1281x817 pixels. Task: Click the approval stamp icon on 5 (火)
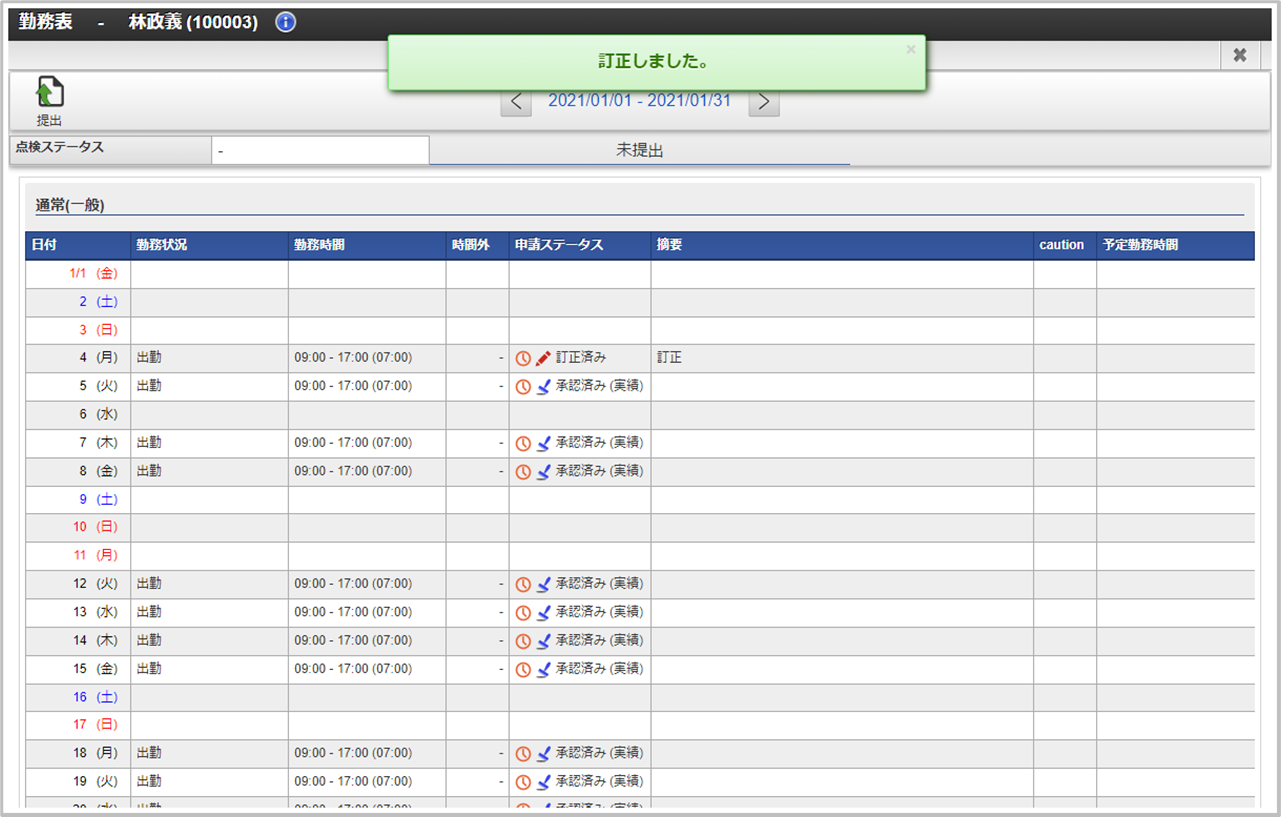pos(543,387)
